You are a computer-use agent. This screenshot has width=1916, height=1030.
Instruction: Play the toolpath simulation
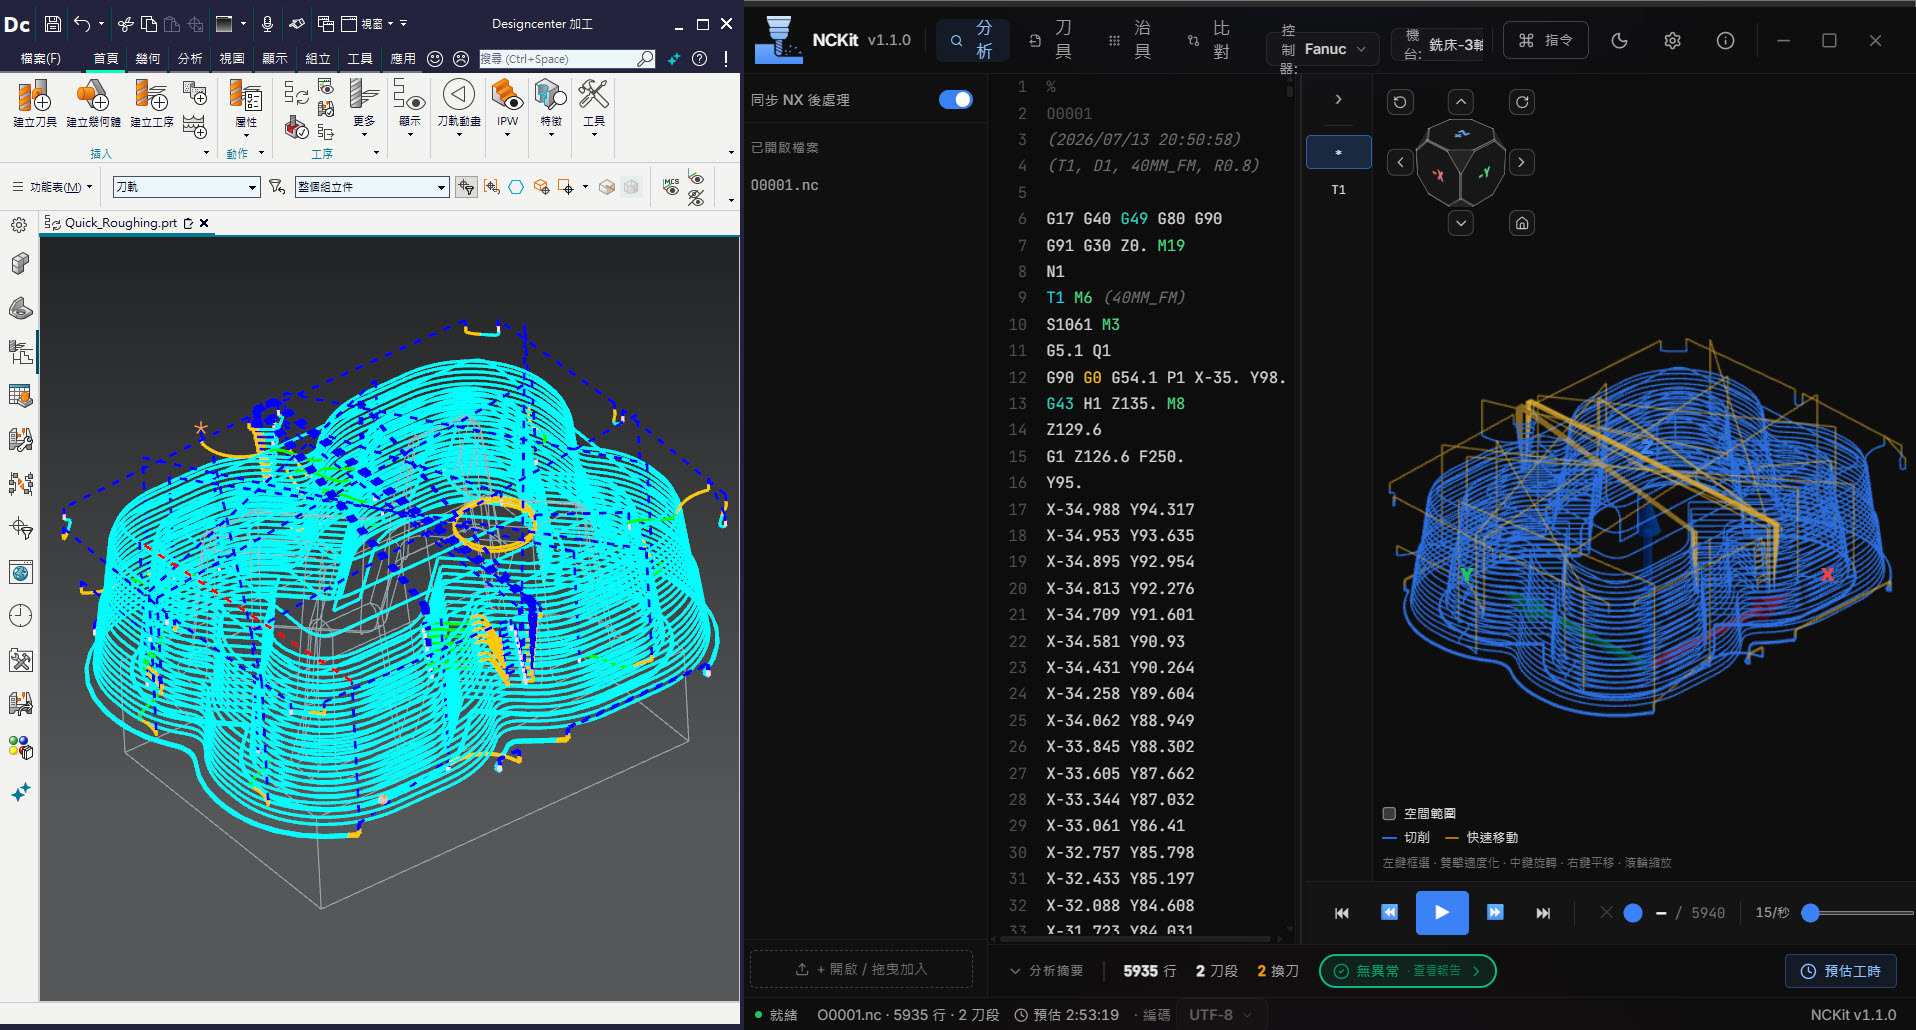click(1442, 912)
